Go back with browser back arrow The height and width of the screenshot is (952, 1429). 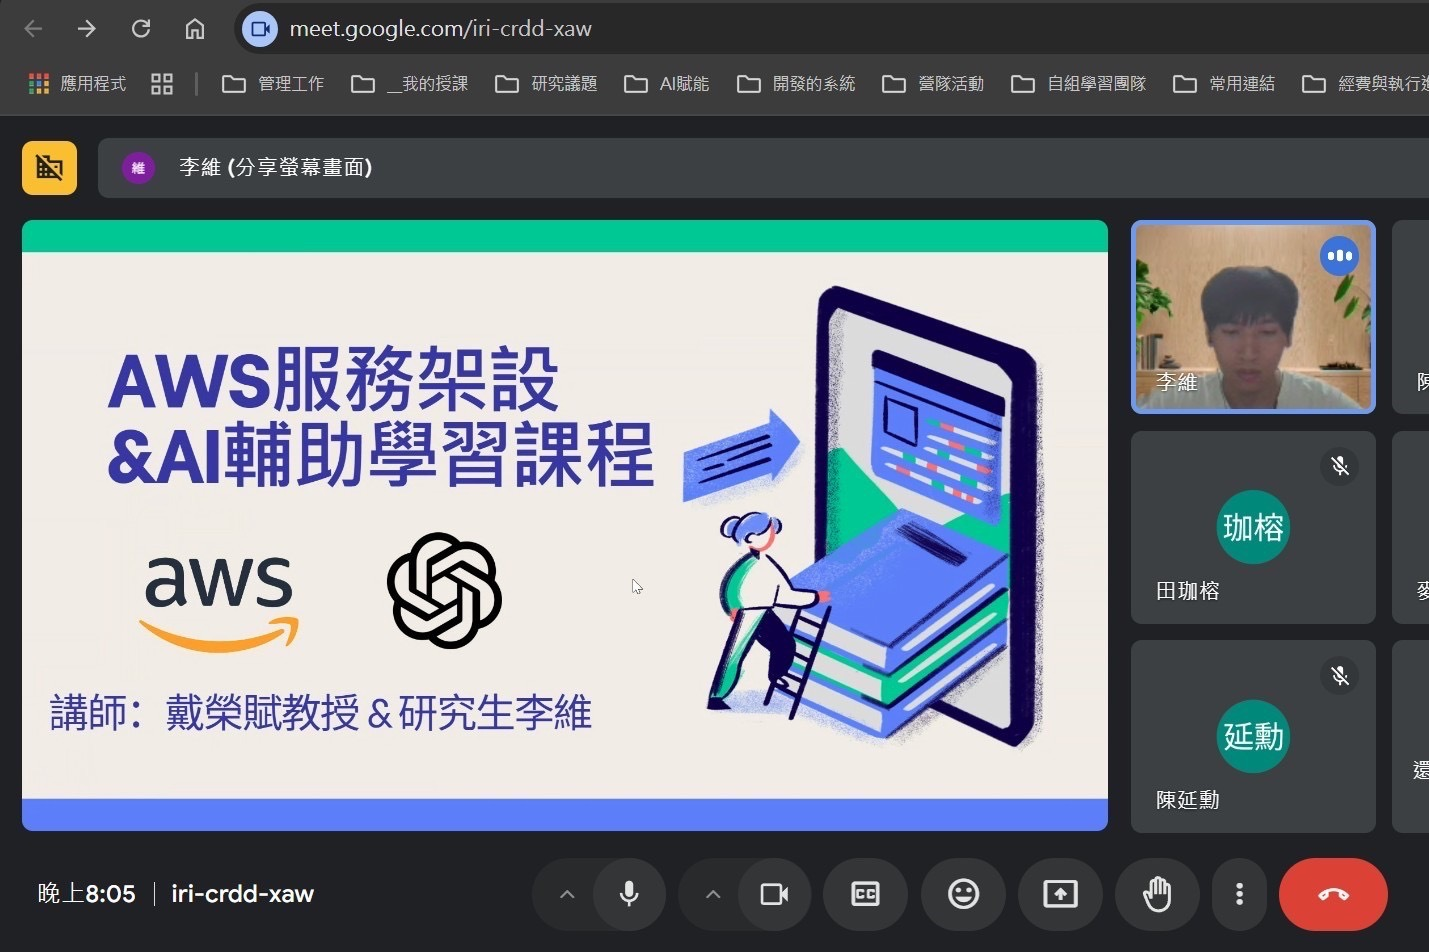pos(33,29)
